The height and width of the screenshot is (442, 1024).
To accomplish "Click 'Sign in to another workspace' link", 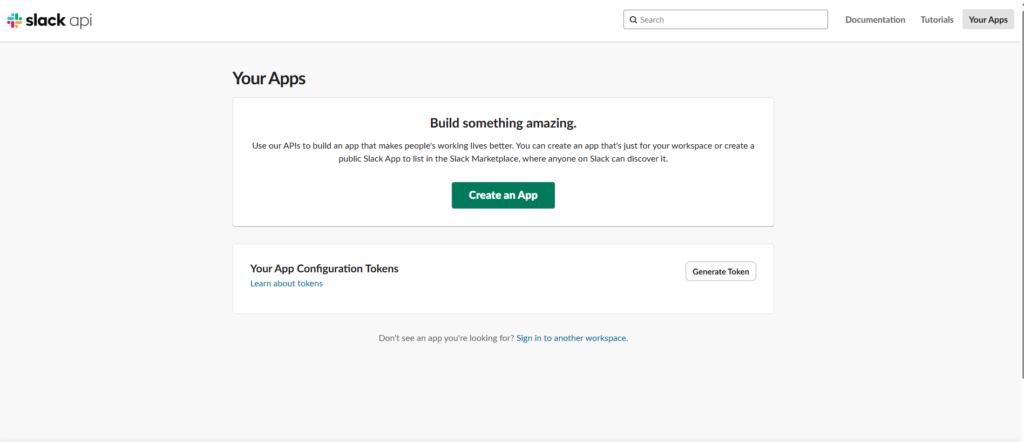I will pyautogui.click(x=572, y=338).
